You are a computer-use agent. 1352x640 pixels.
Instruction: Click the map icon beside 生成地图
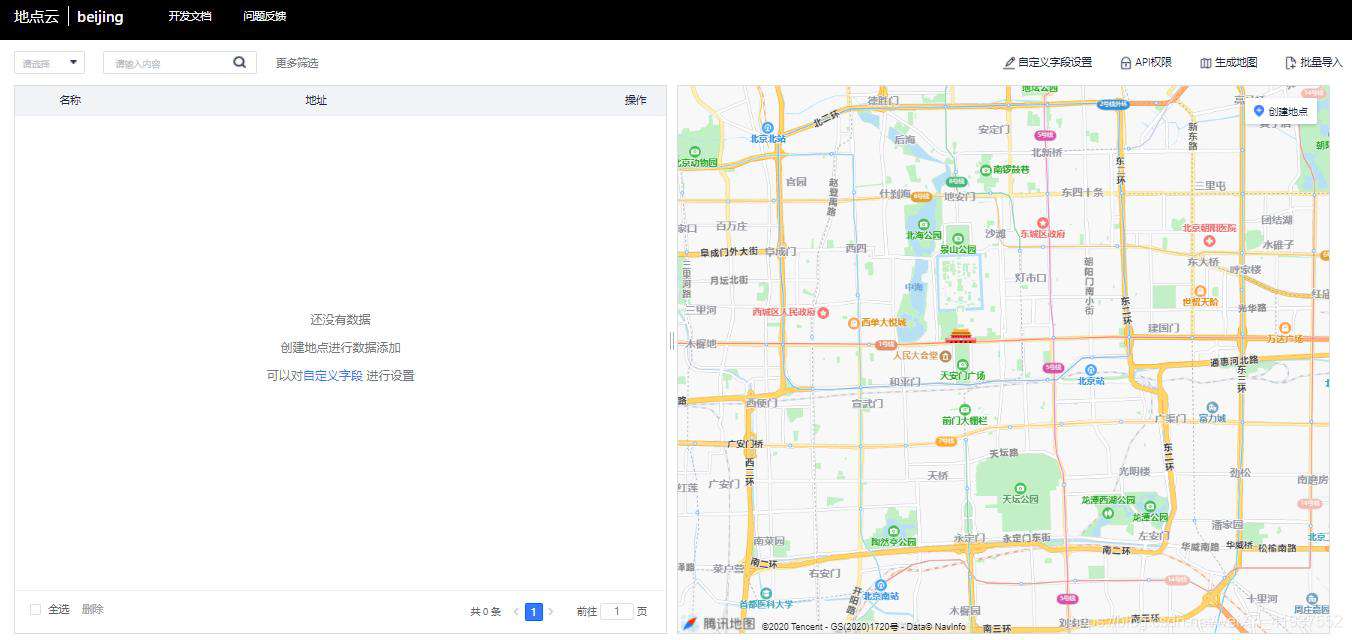[1206, 63]
